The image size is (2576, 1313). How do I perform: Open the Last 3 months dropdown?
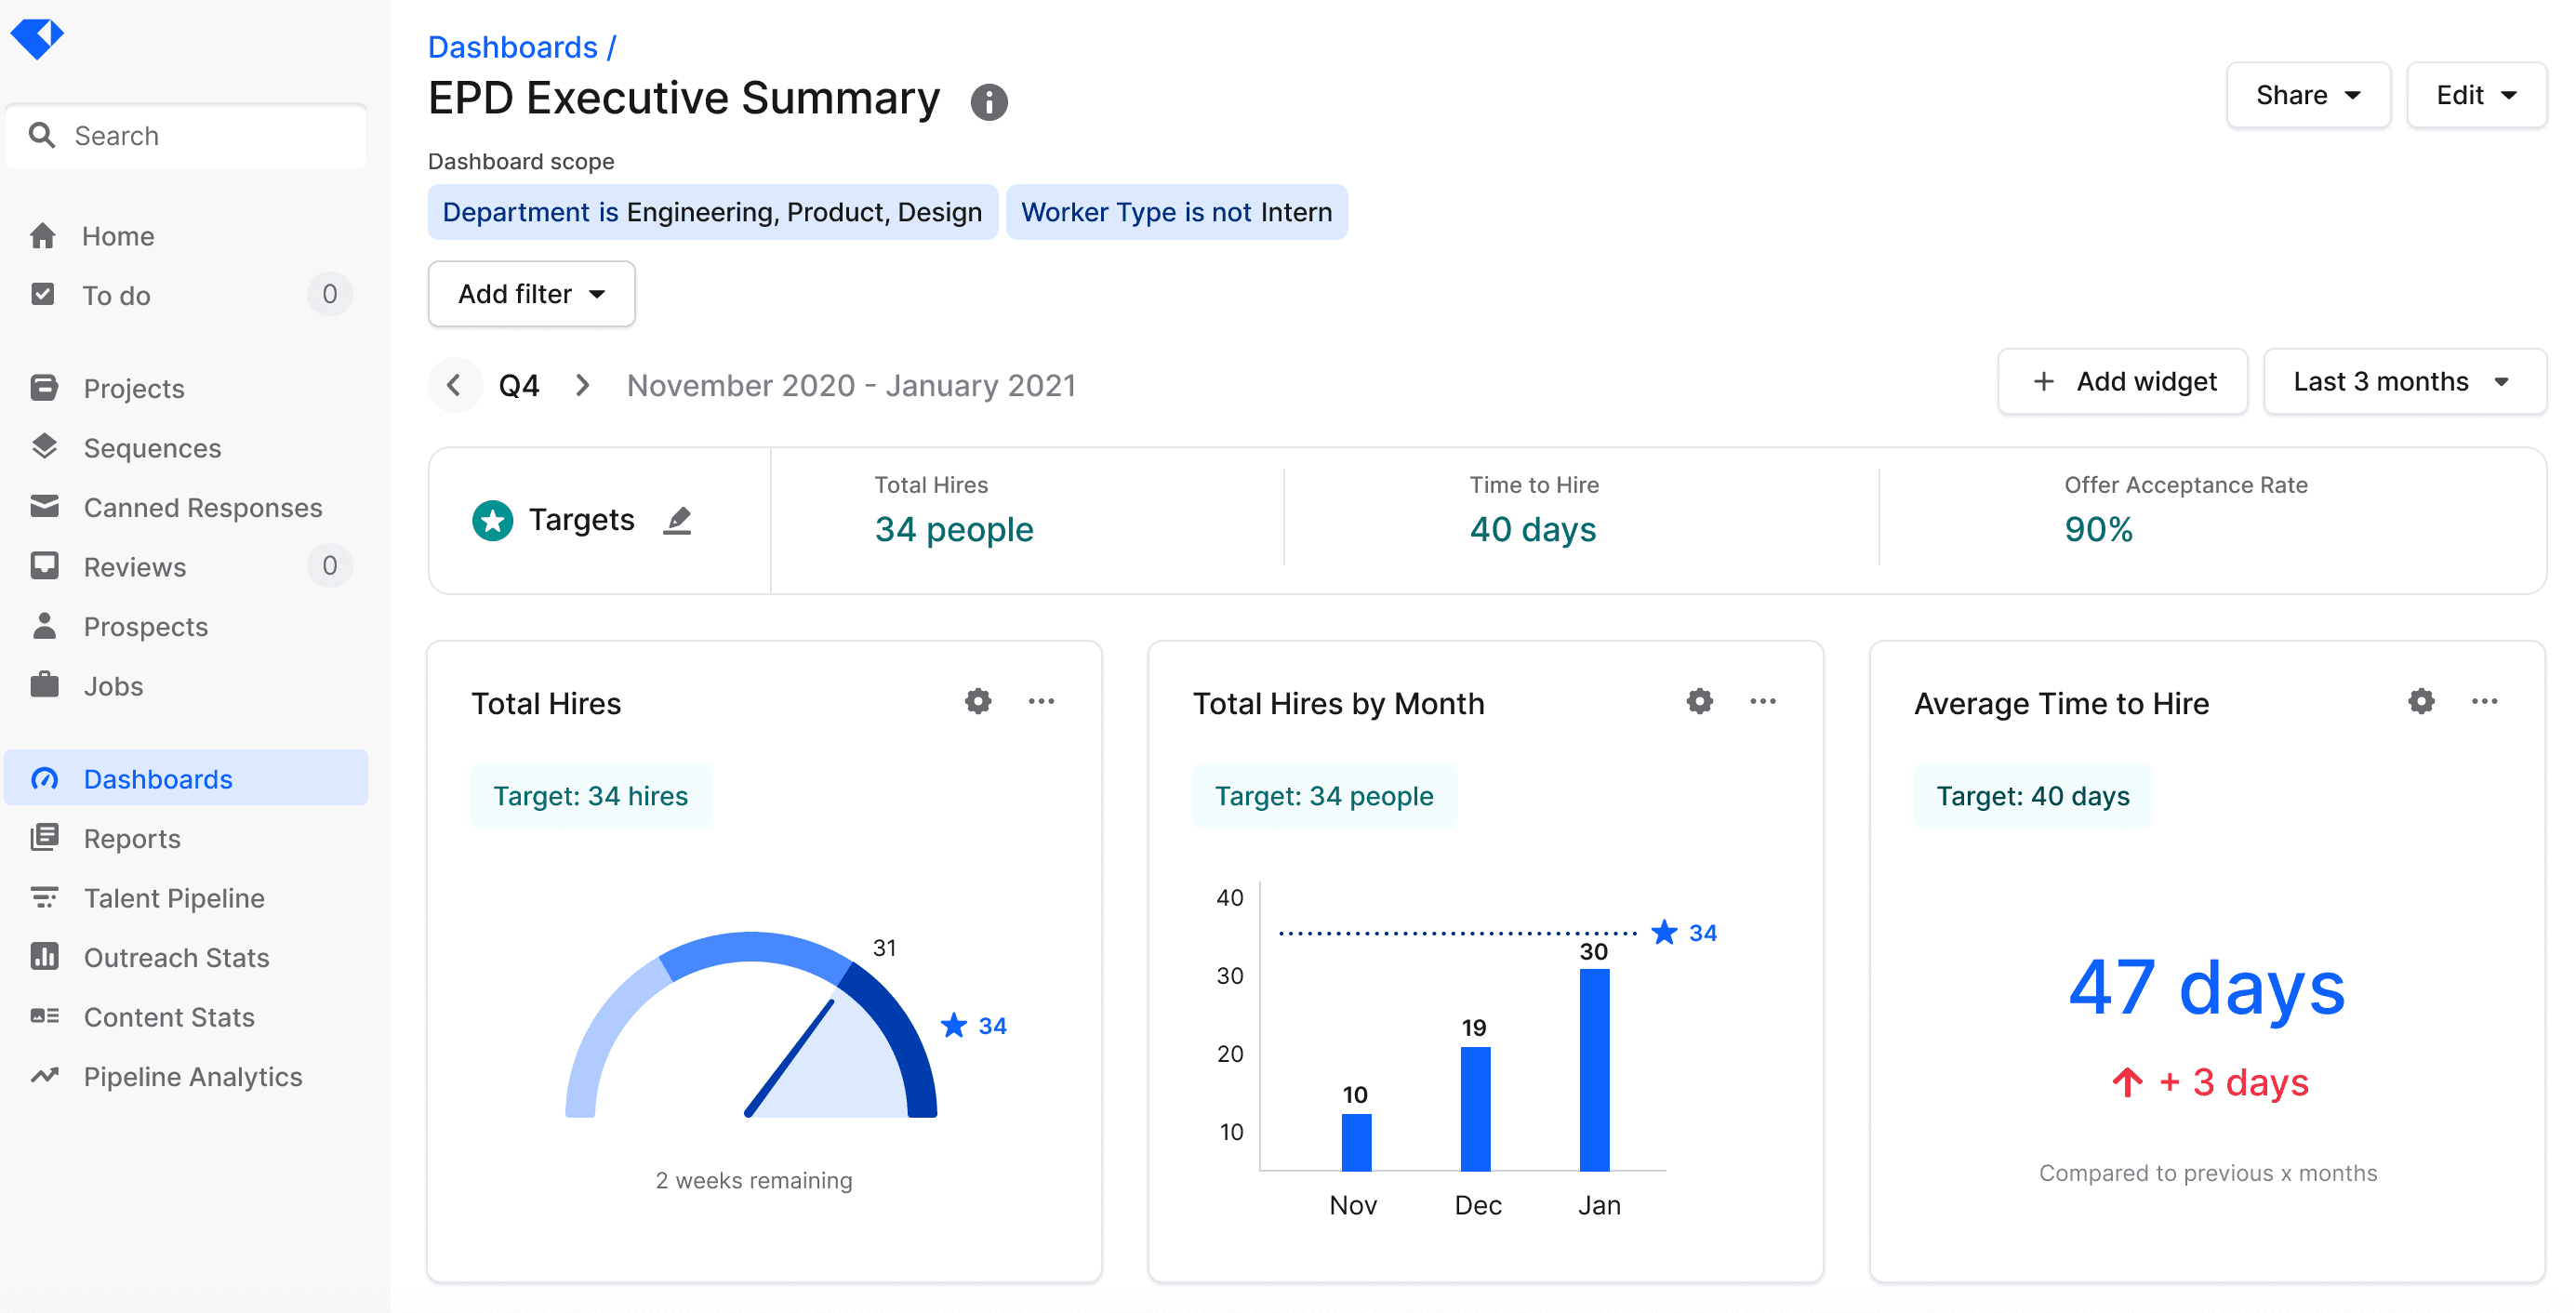click(x=2404, y=381)
